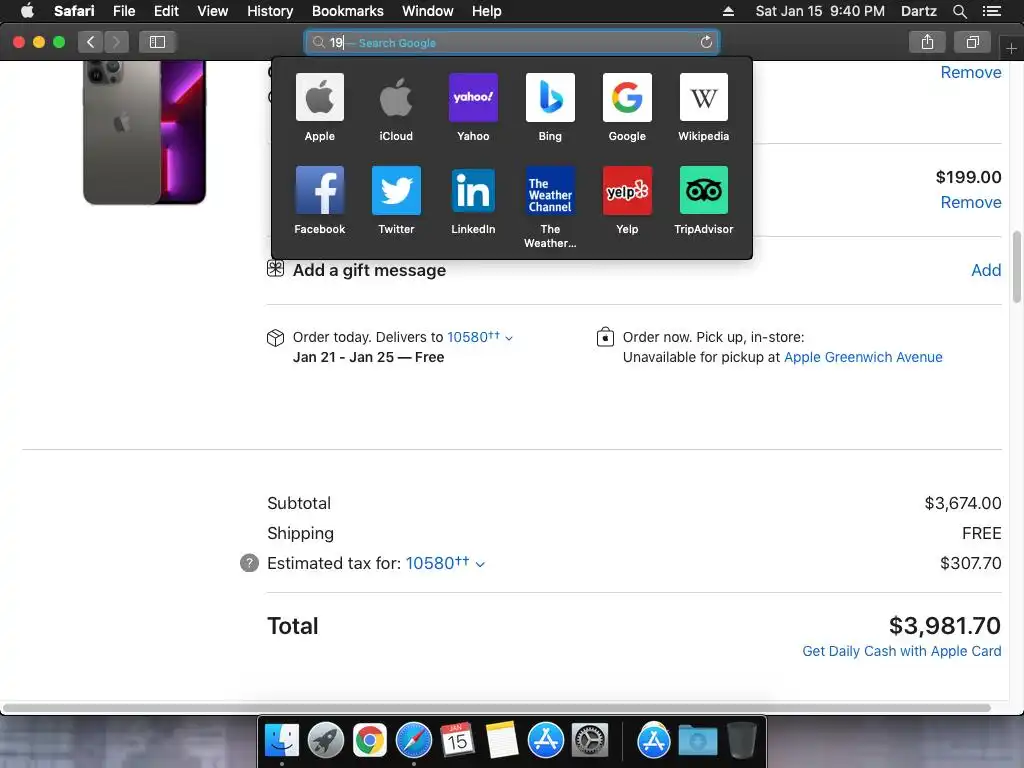Open the Downloads folder in the Dock
The width and height of the screenshot is (1024, 768).
pyautogui.click(x=697, y=741)
